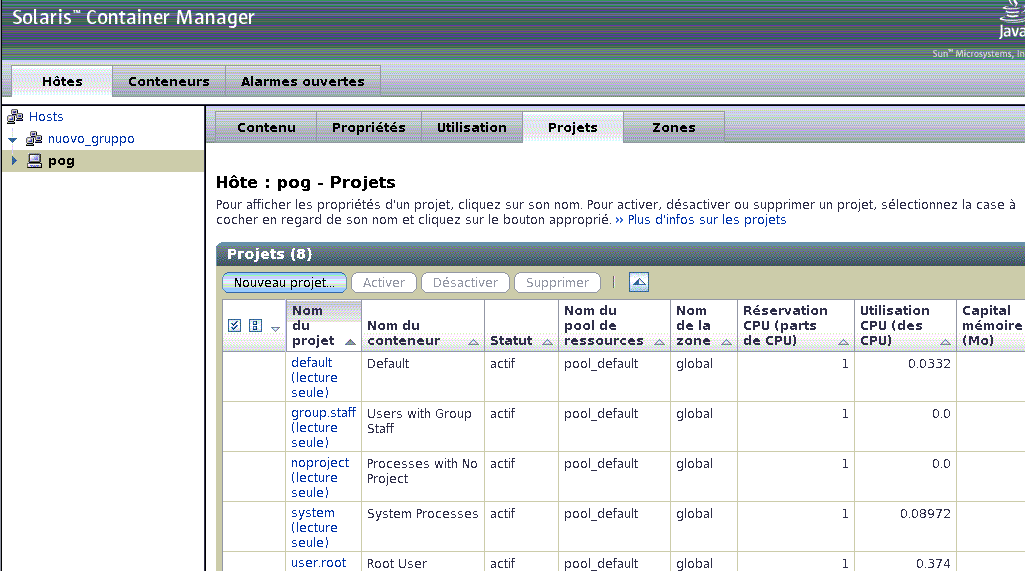Image resolution: width=1025 pixels, height=571 pixels.
Task: Switch to the Hôtes tab
Action: [62, 81]
